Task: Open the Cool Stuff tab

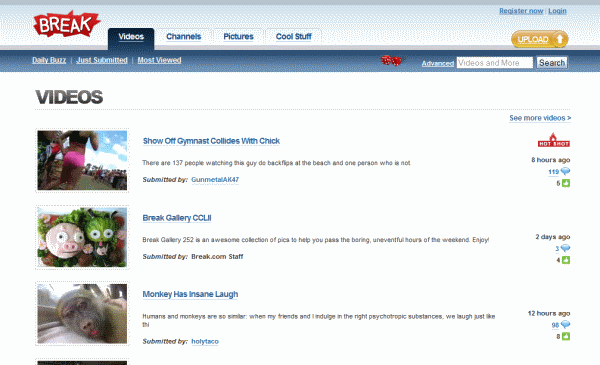Action: [x=293, y=37]
